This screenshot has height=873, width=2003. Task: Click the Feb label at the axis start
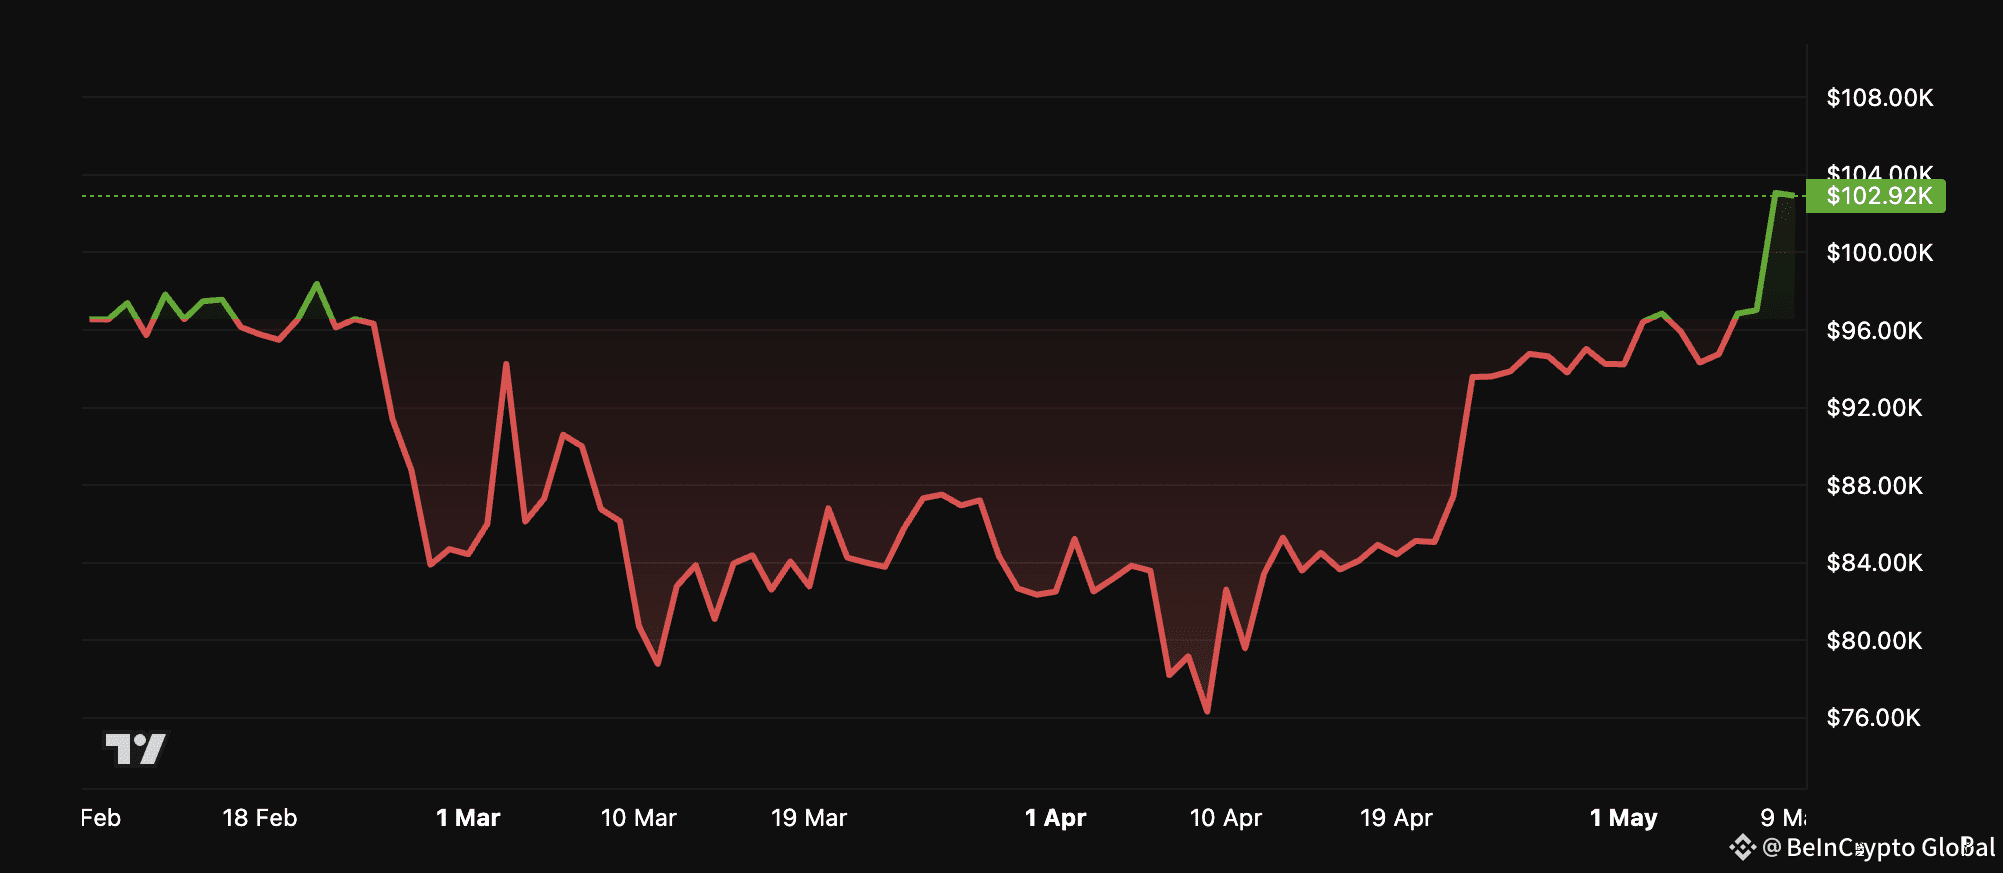point(101,818)
